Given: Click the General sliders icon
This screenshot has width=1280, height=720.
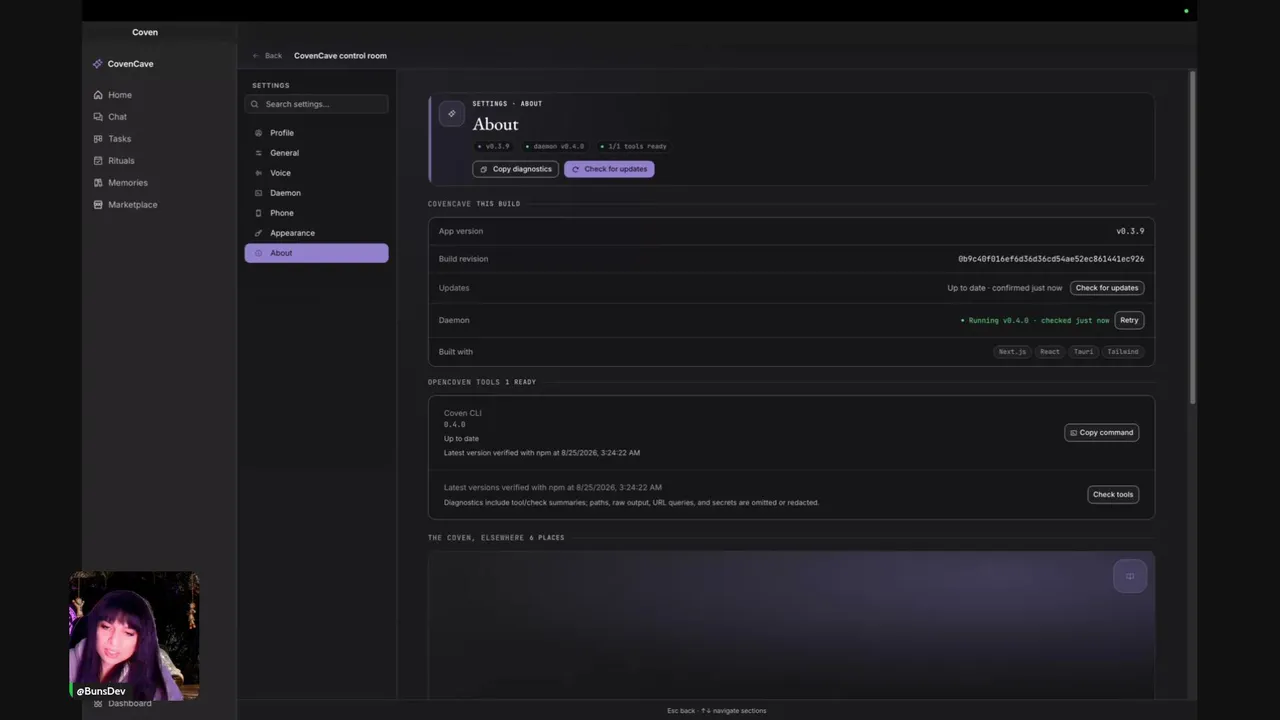Looking at the screenshot, I should (259, 153).
